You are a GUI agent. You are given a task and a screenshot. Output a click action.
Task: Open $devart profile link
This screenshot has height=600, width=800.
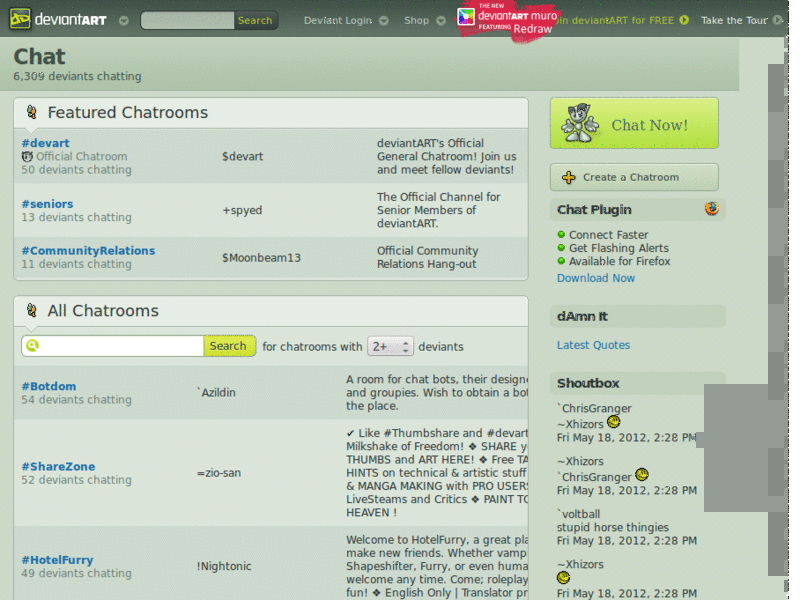(242, 156)
